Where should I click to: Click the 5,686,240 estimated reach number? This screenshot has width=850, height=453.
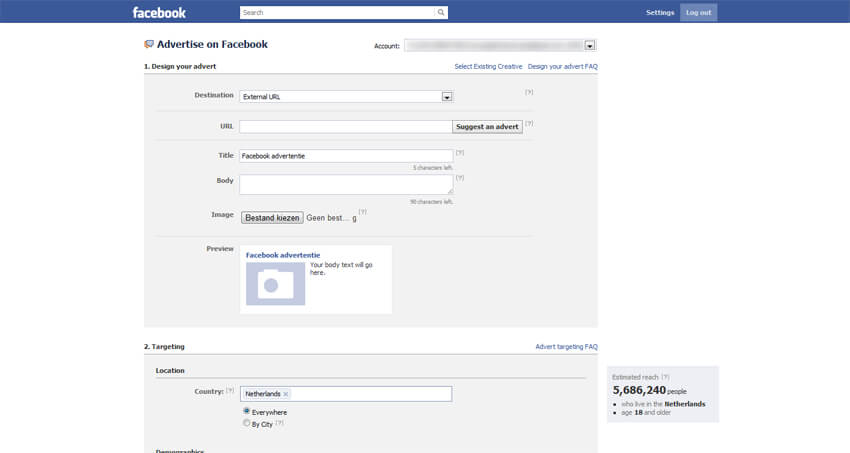[x=639, y=390]
